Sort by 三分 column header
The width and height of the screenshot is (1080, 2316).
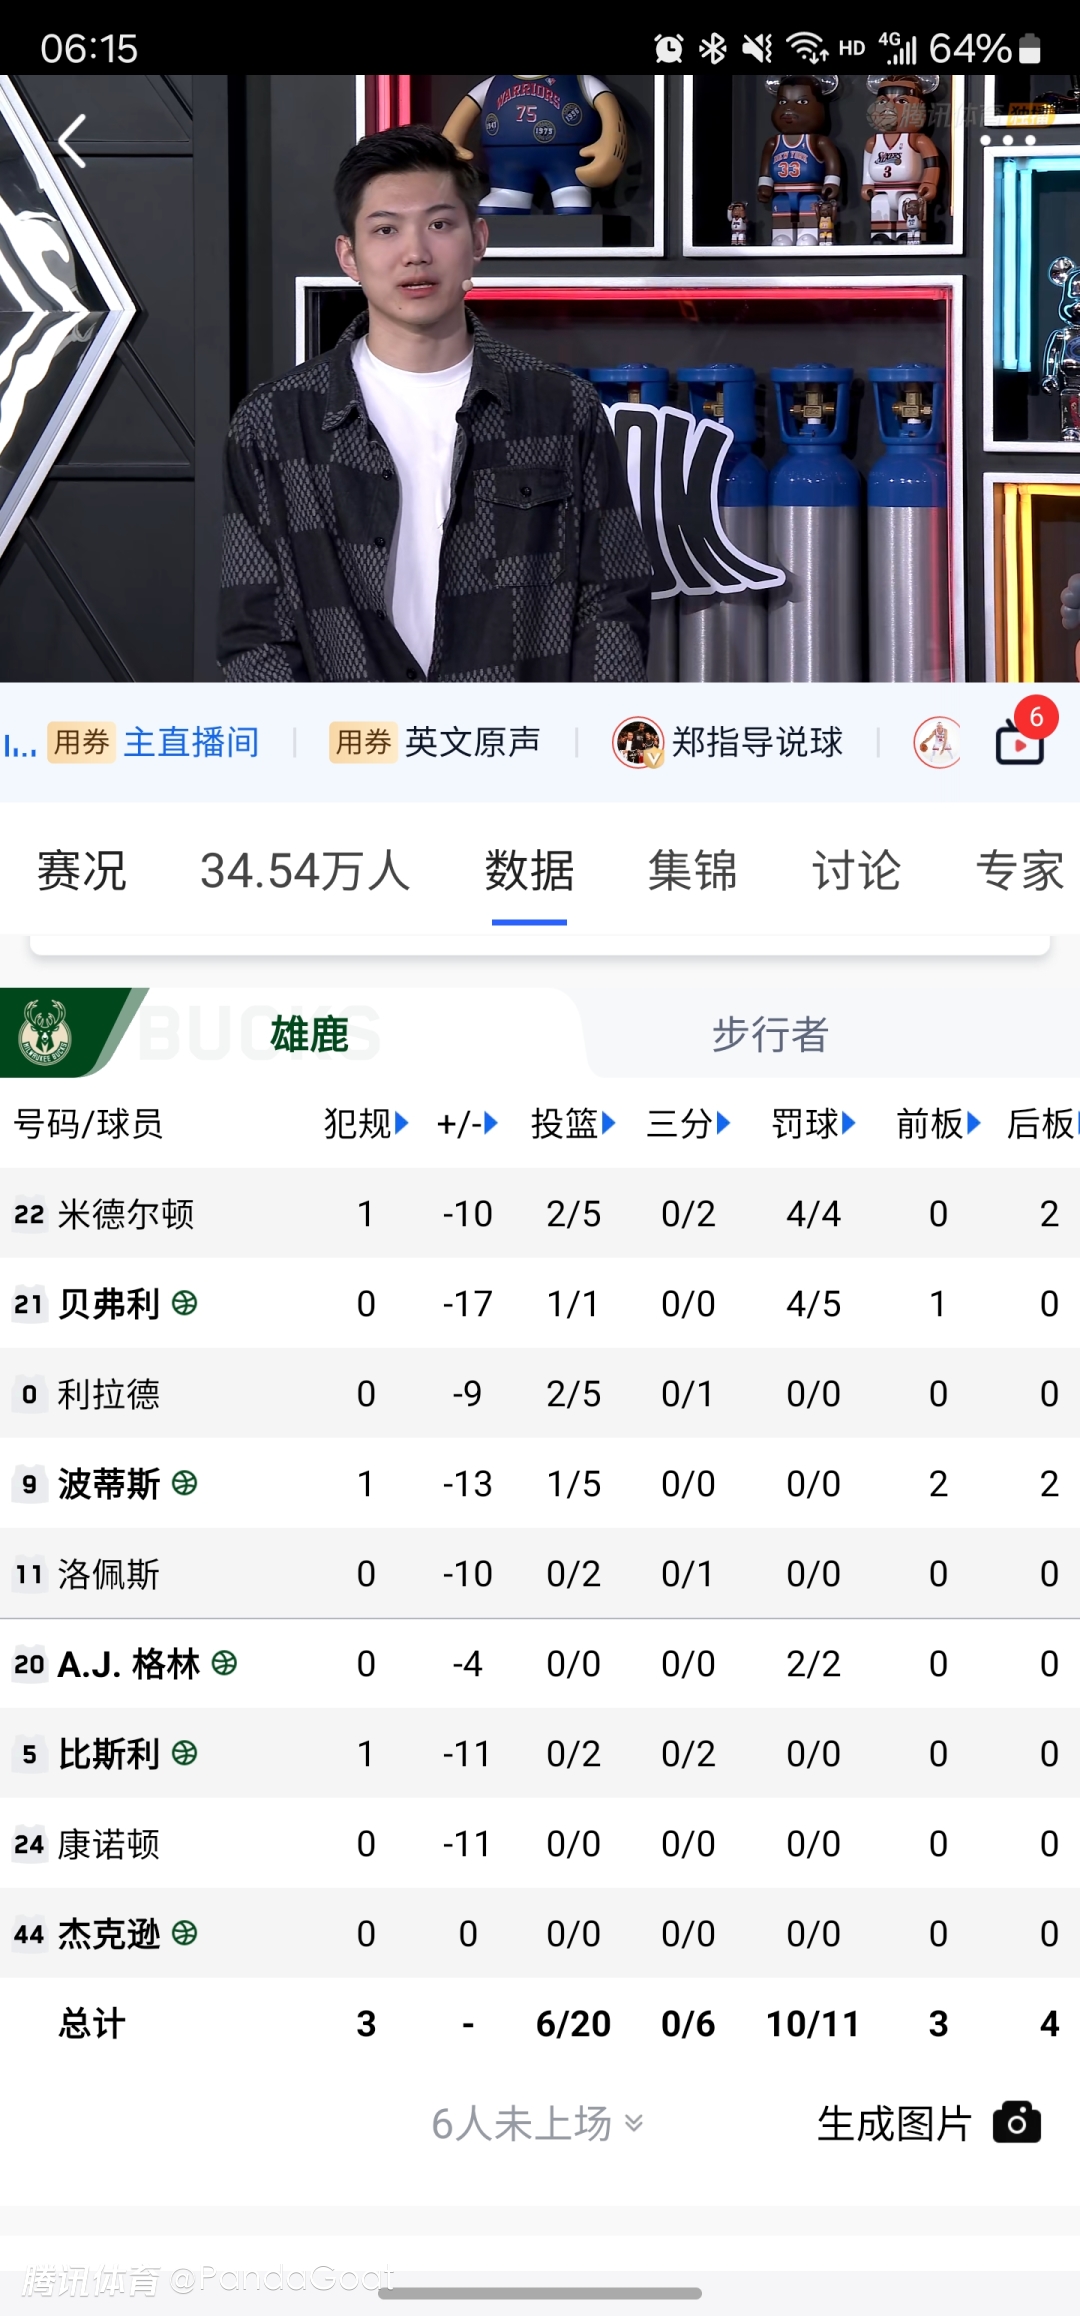687,1123
